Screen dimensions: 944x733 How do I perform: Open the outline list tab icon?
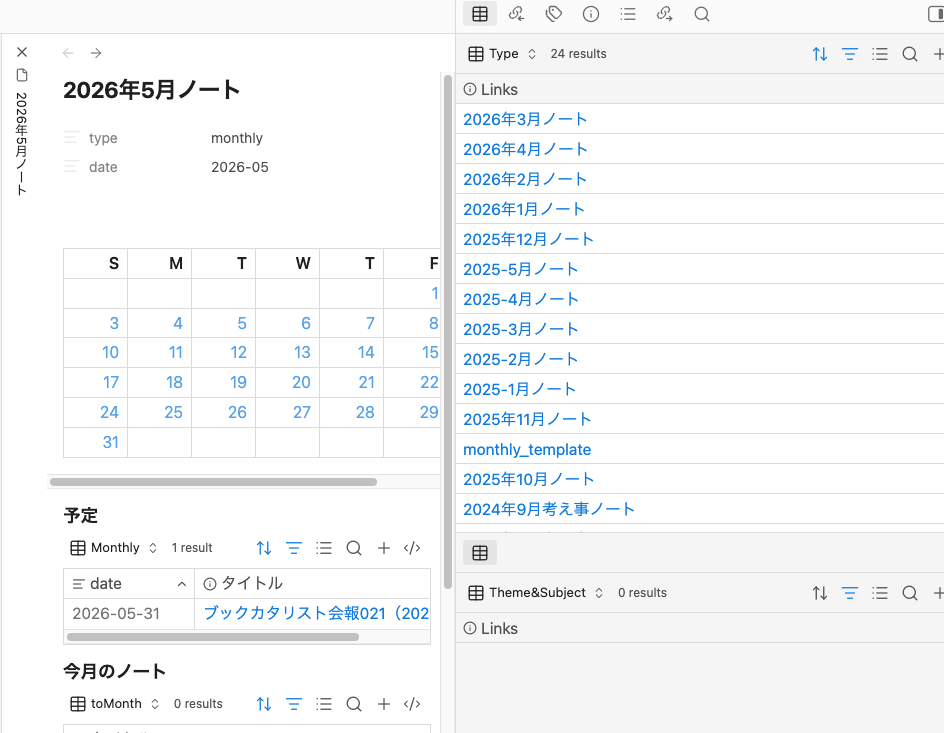coord(628,14)
